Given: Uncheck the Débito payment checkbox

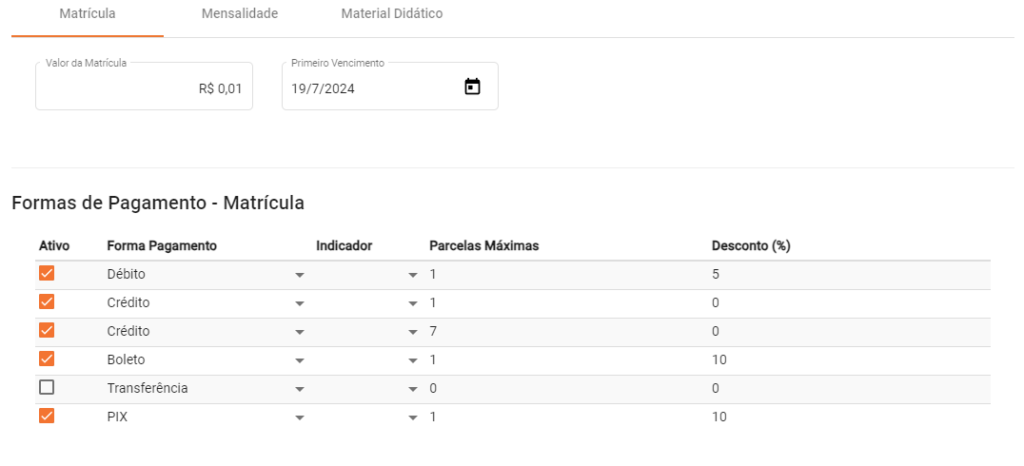Looking at the screenshot, I should [x=47, y=273].
